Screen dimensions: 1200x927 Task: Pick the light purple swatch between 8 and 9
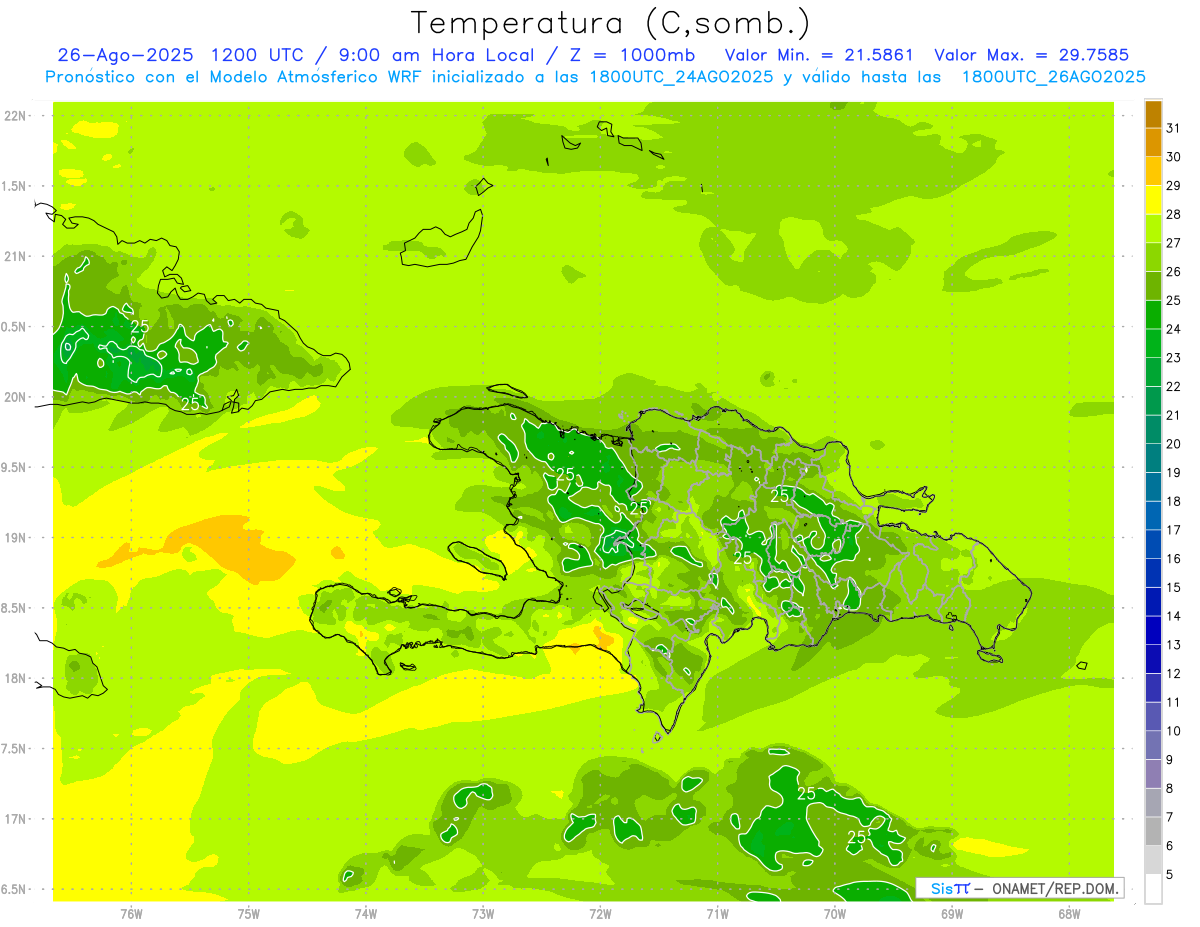[1153, 774]
